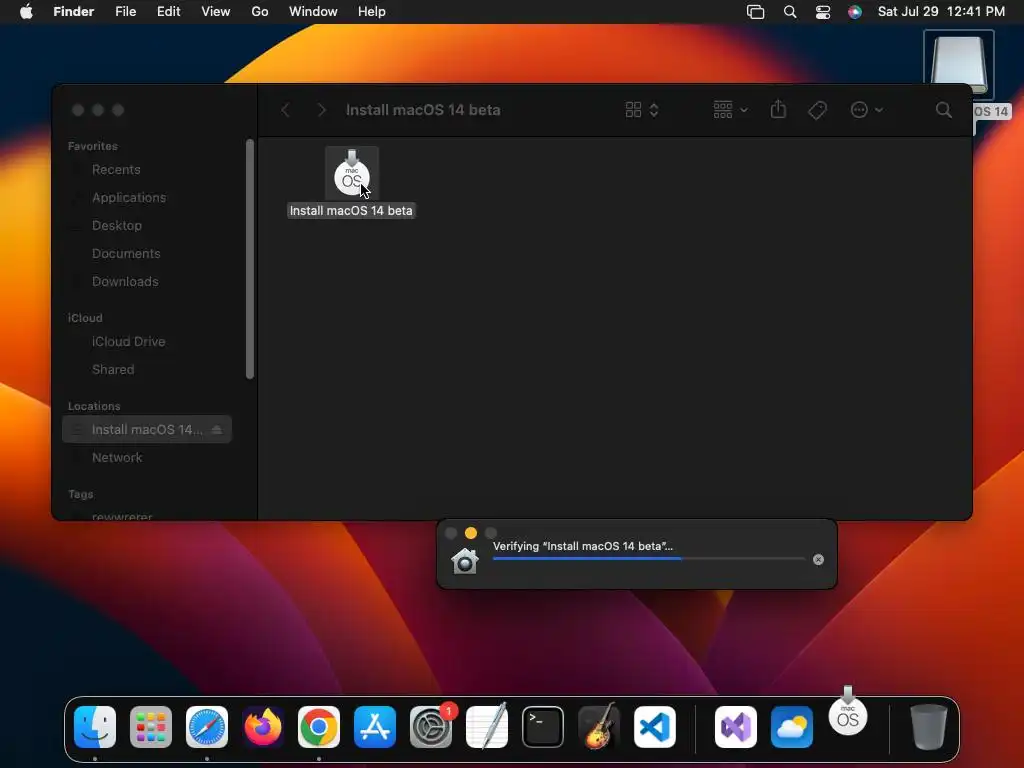Screen dimensions: 1024x768
Task: Open the Action ellipsis menu
Action: (x=867, y=110)
